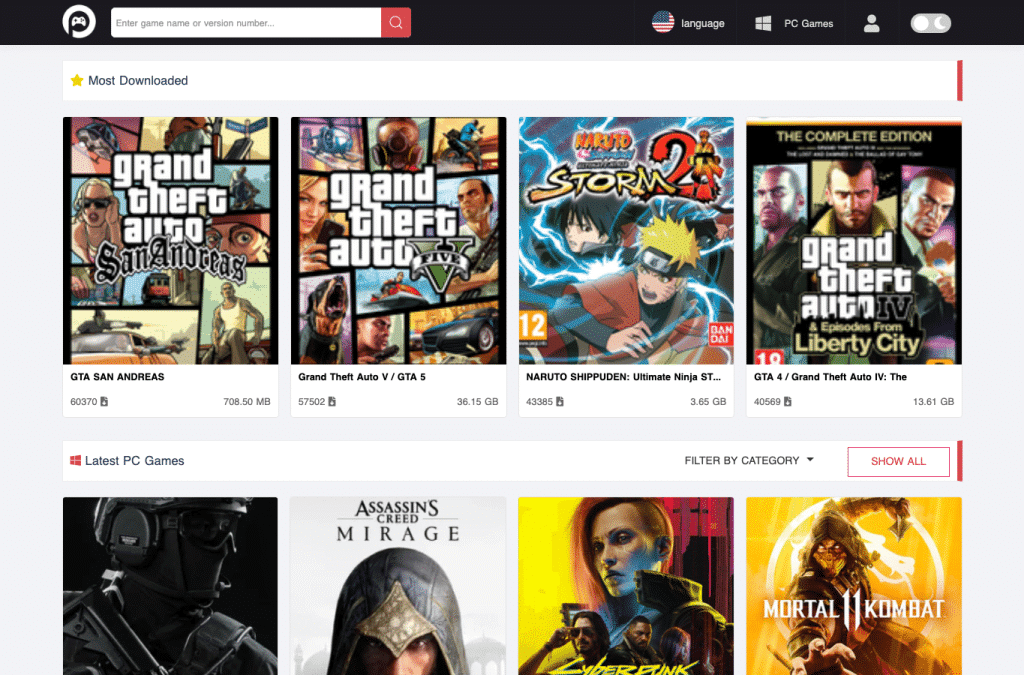Screen dimensions: 1024x675
Task: Click the US flag language icon
Action: [x=663, y=22]
